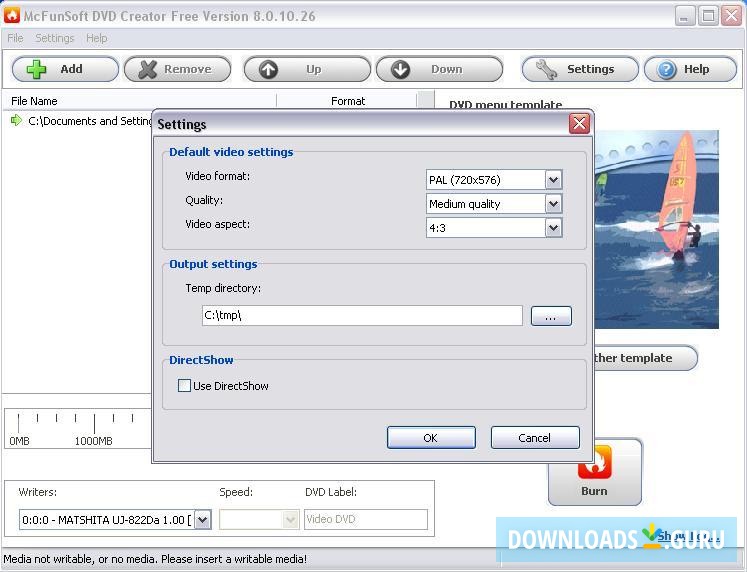Click the Add button label
Image resolution: width=747 pixels, height=572 pixels.
71,69
